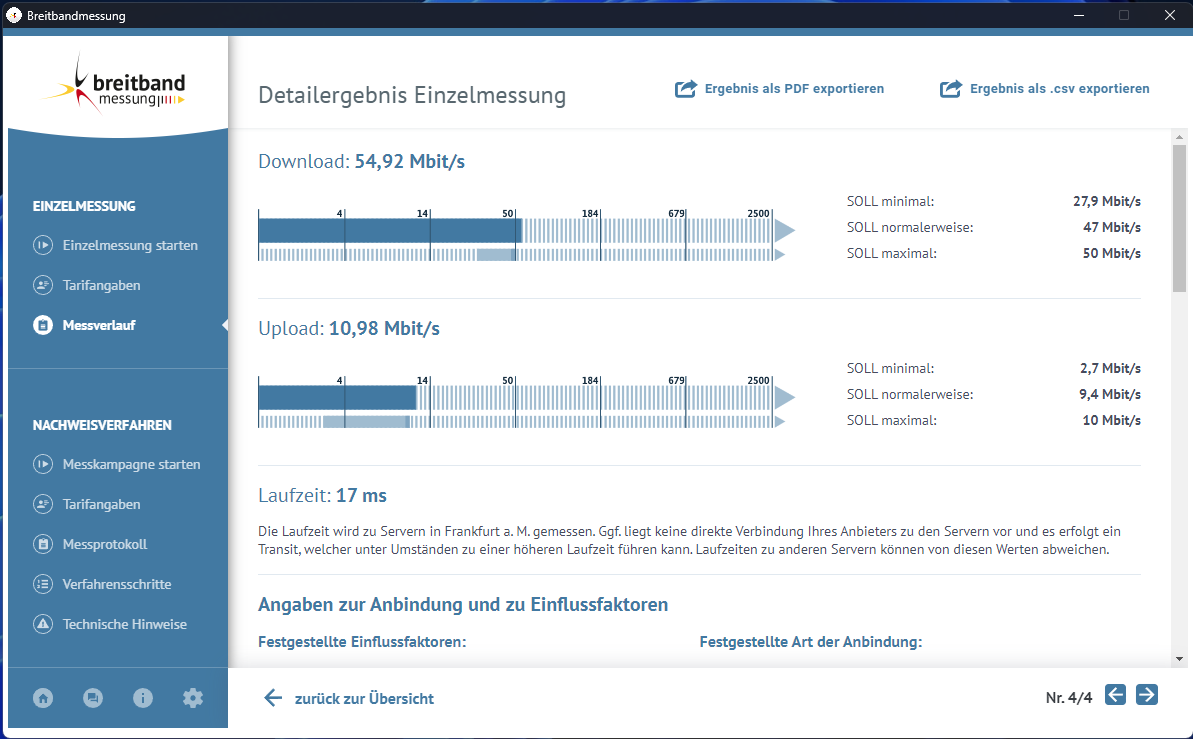Close the Breitbandmessung window
Screen dimensions: 1193x739
1170,15
